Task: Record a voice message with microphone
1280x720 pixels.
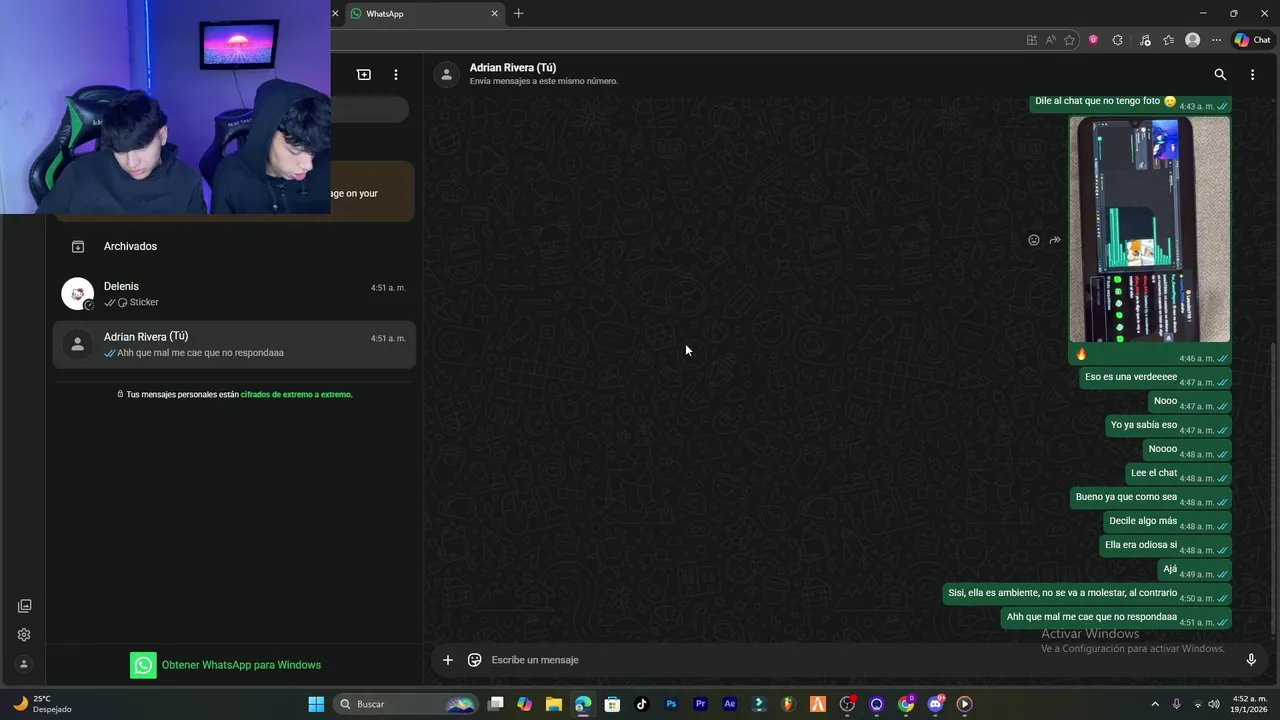Action: tap(1251, 660)
